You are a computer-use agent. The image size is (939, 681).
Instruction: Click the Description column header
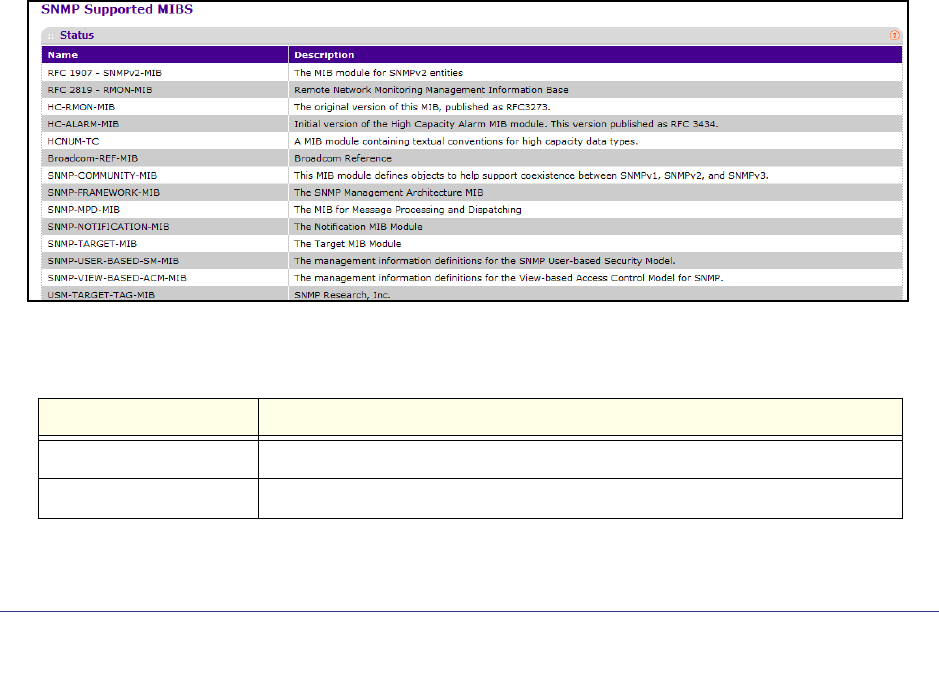coord(595,55)
